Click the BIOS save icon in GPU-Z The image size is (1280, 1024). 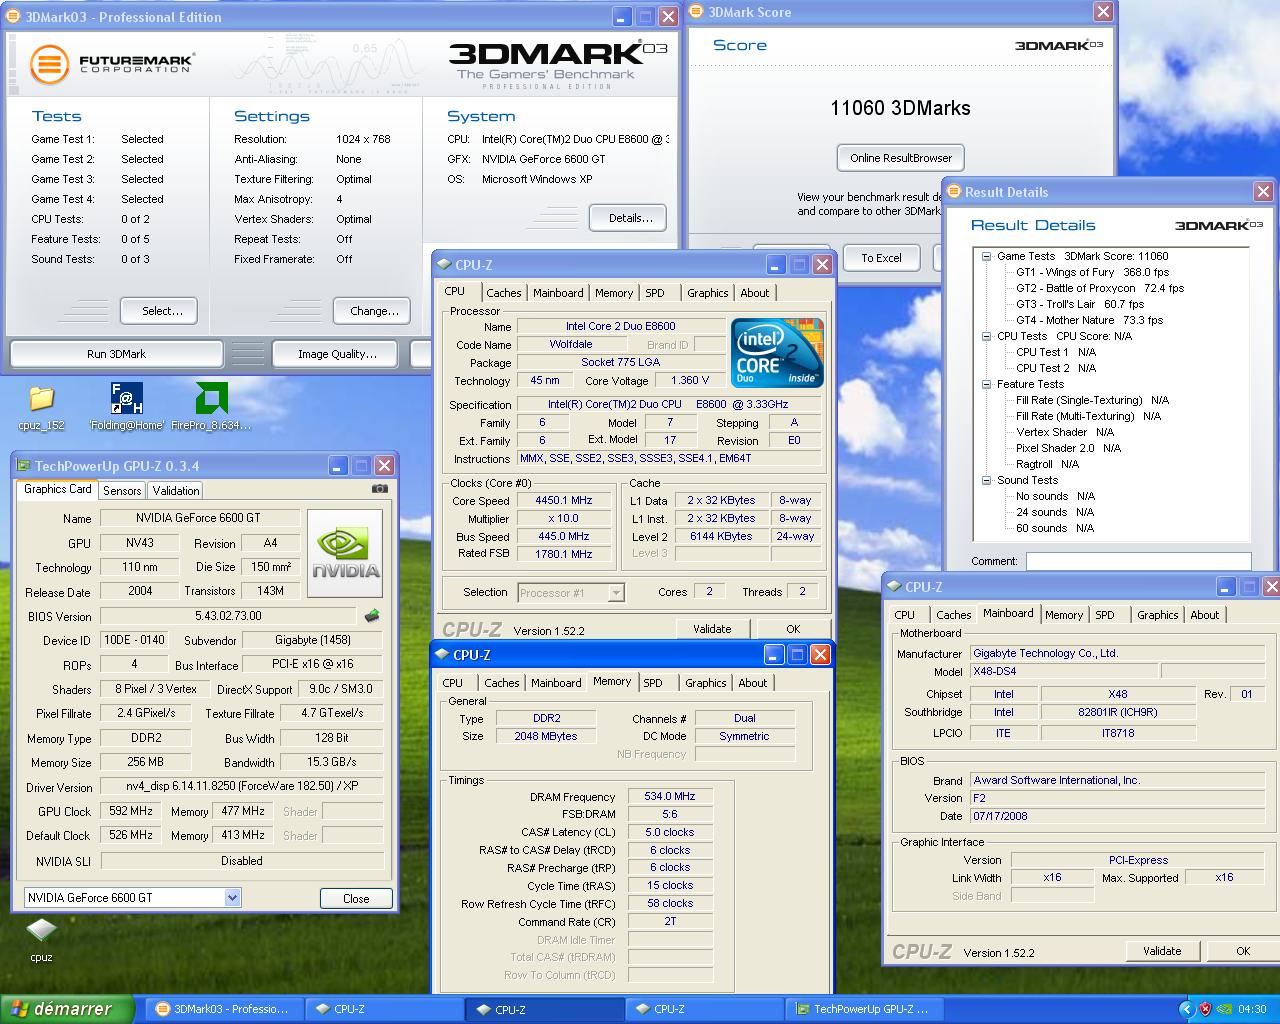[372, 616]
